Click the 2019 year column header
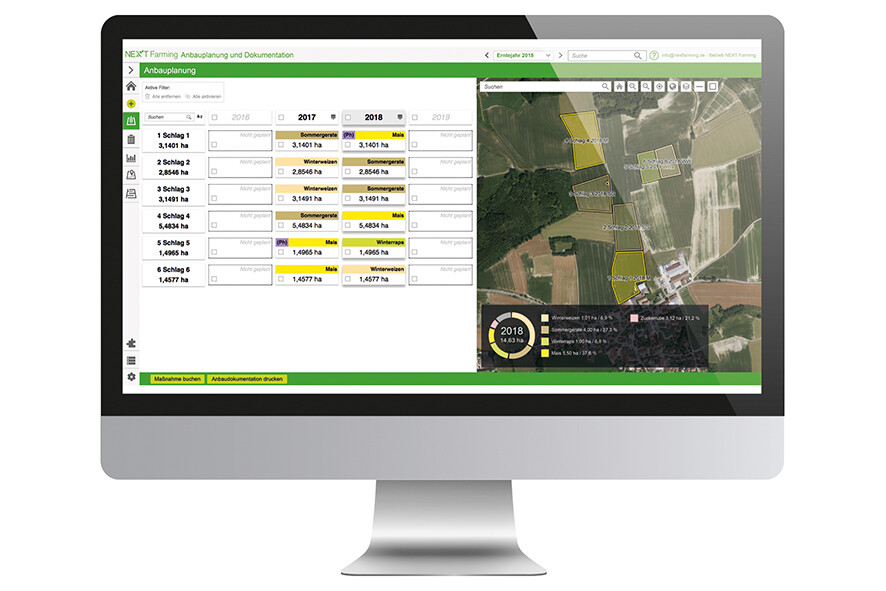This screenshot has height=591, width=886. (441, 117)
